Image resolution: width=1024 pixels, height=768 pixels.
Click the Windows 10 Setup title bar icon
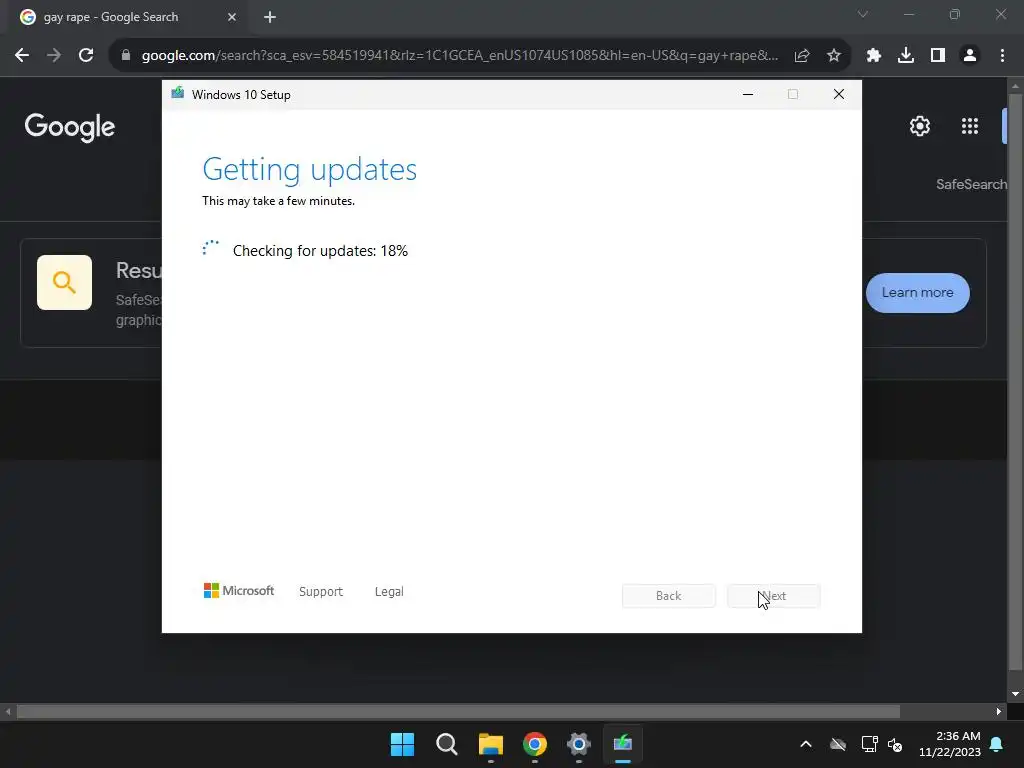coord(177,94)
